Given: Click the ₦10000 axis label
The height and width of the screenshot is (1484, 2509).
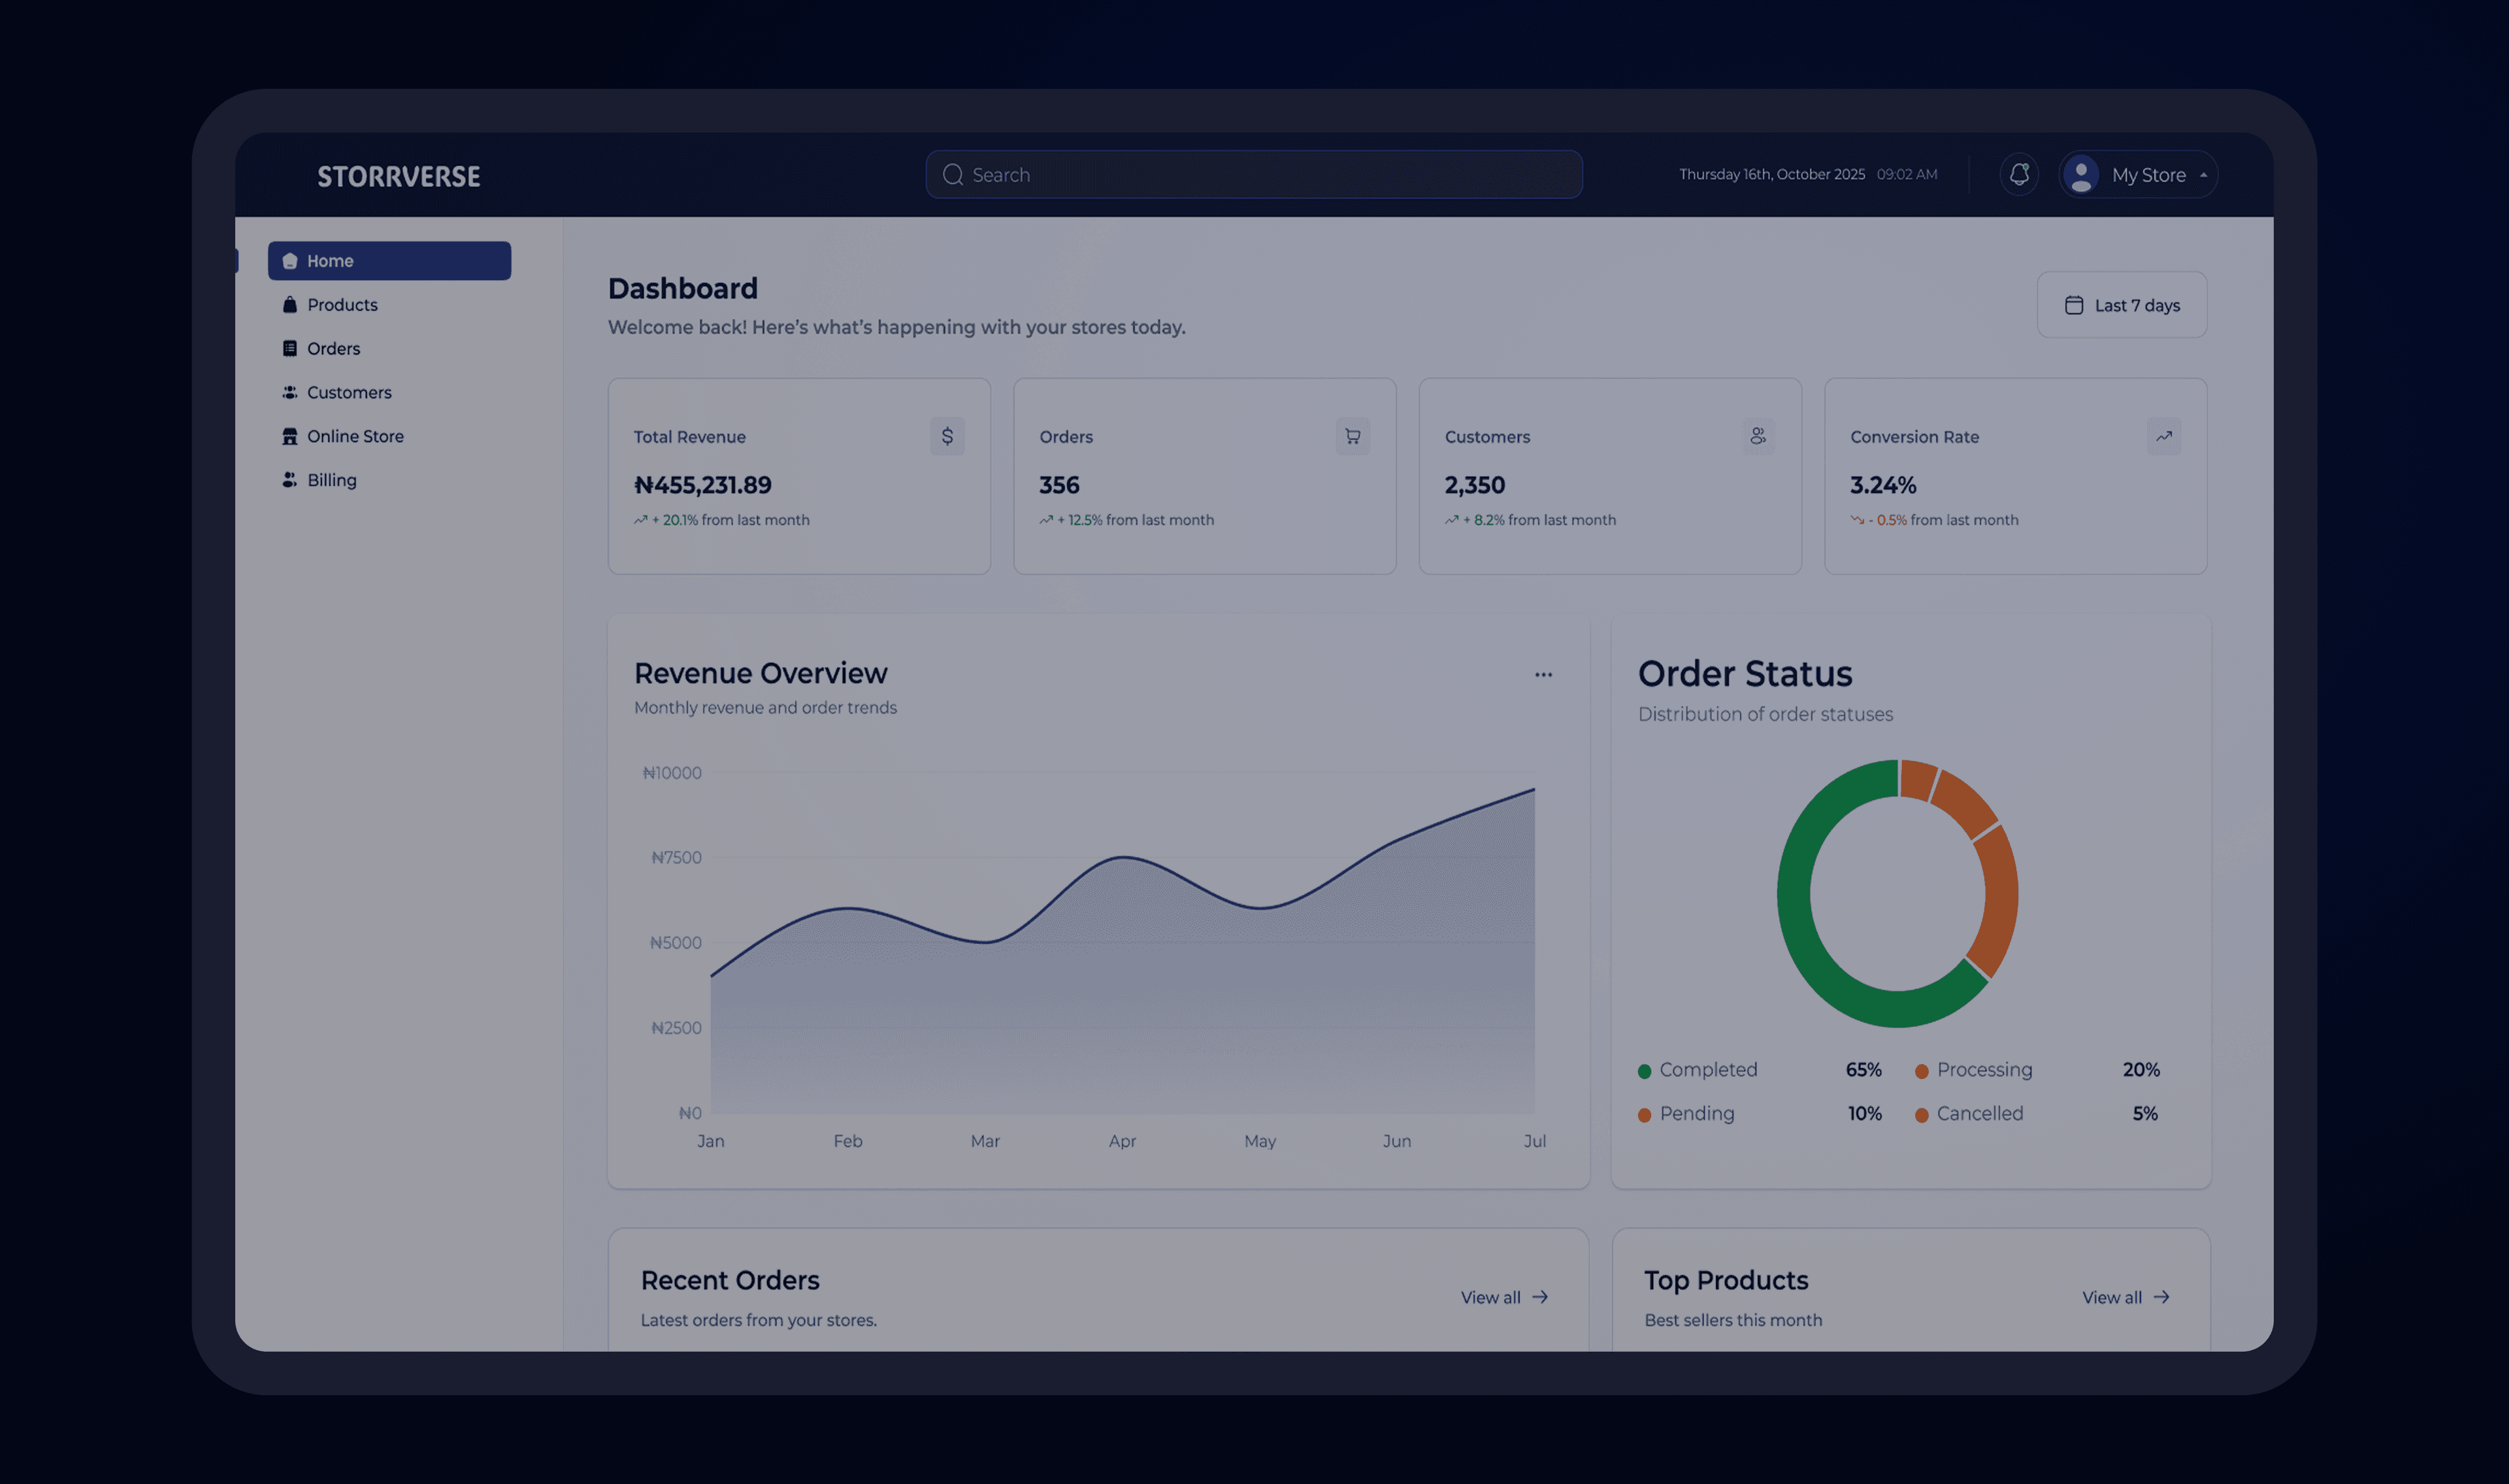Looking at the screenshot, I should tap(672, 773).
